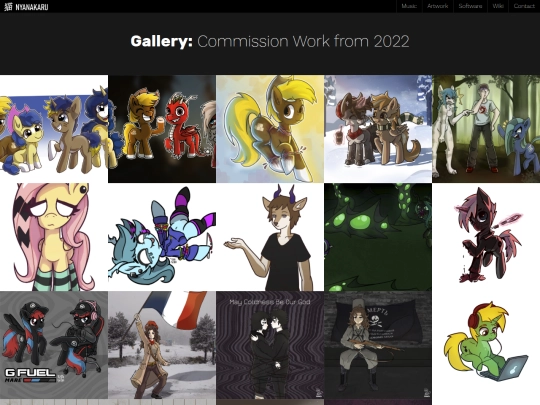View the girl waving French flag in snow
The width and height of the screenshot is (540, 405).
(162, 345)
